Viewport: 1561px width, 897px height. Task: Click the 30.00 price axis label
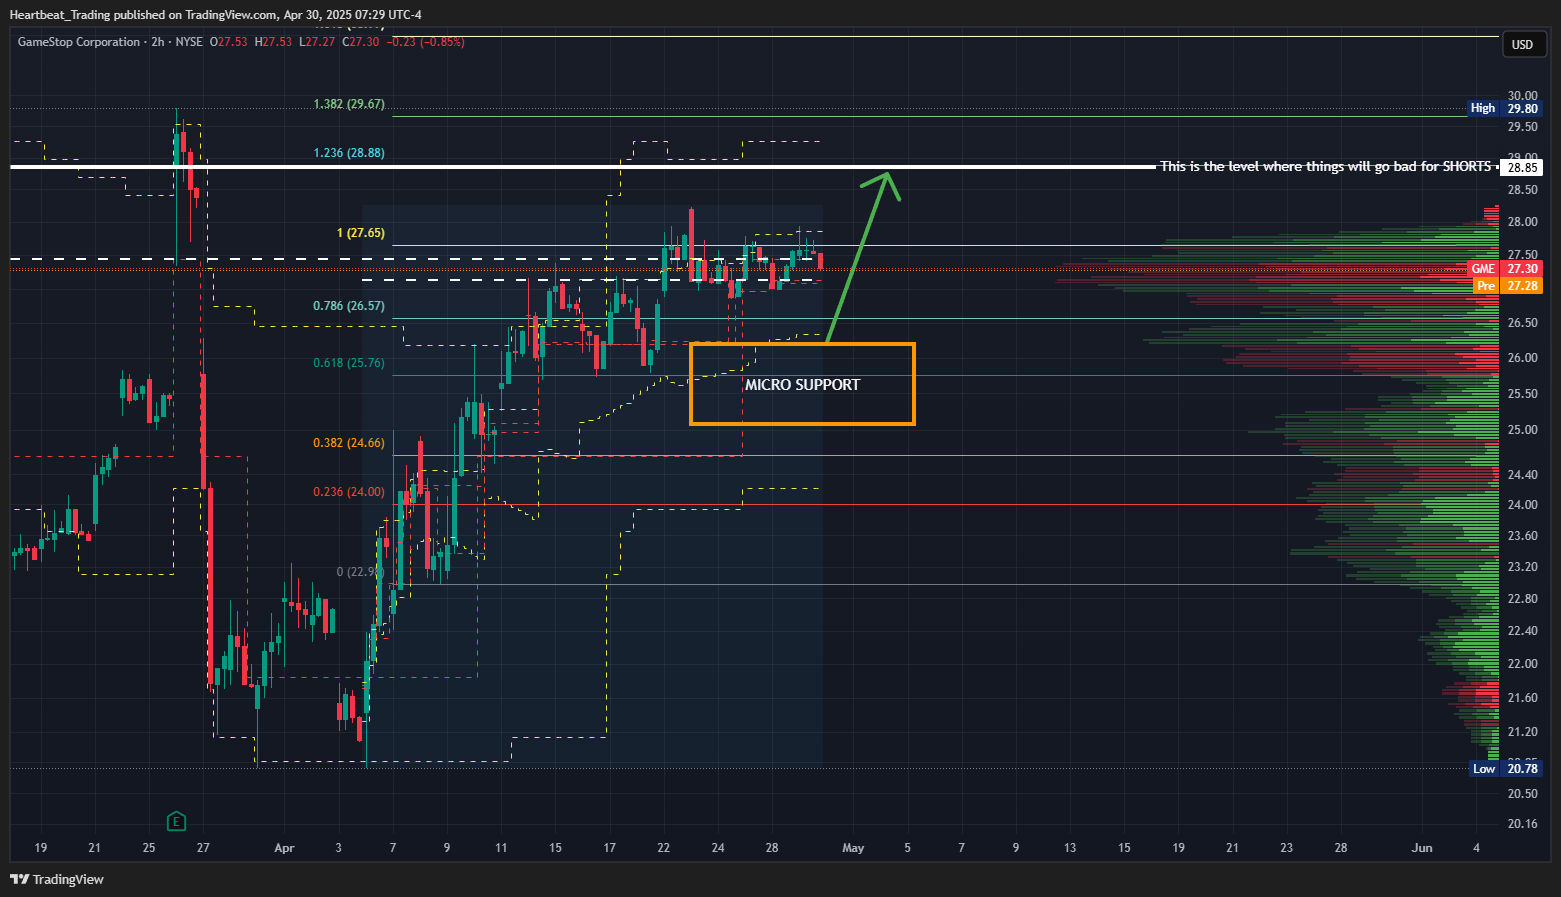click(x=1523, y=96)
